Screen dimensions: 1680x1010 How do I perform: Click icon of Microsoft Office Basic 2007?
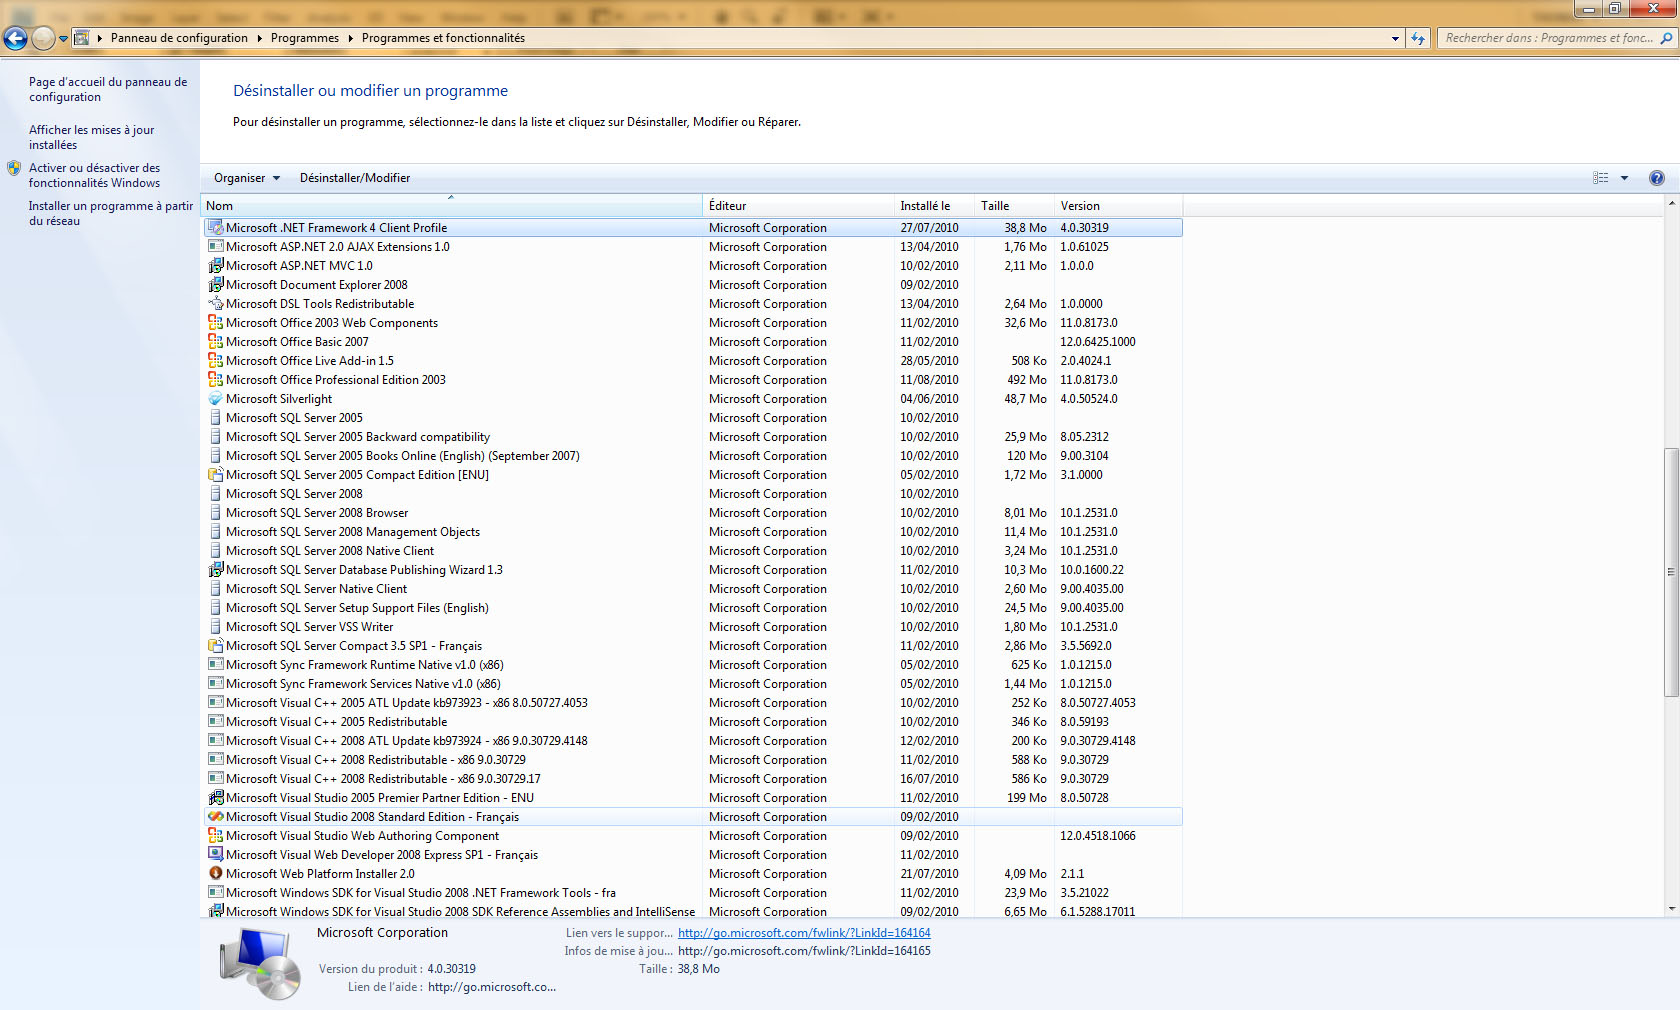click(x=215, y=342)
